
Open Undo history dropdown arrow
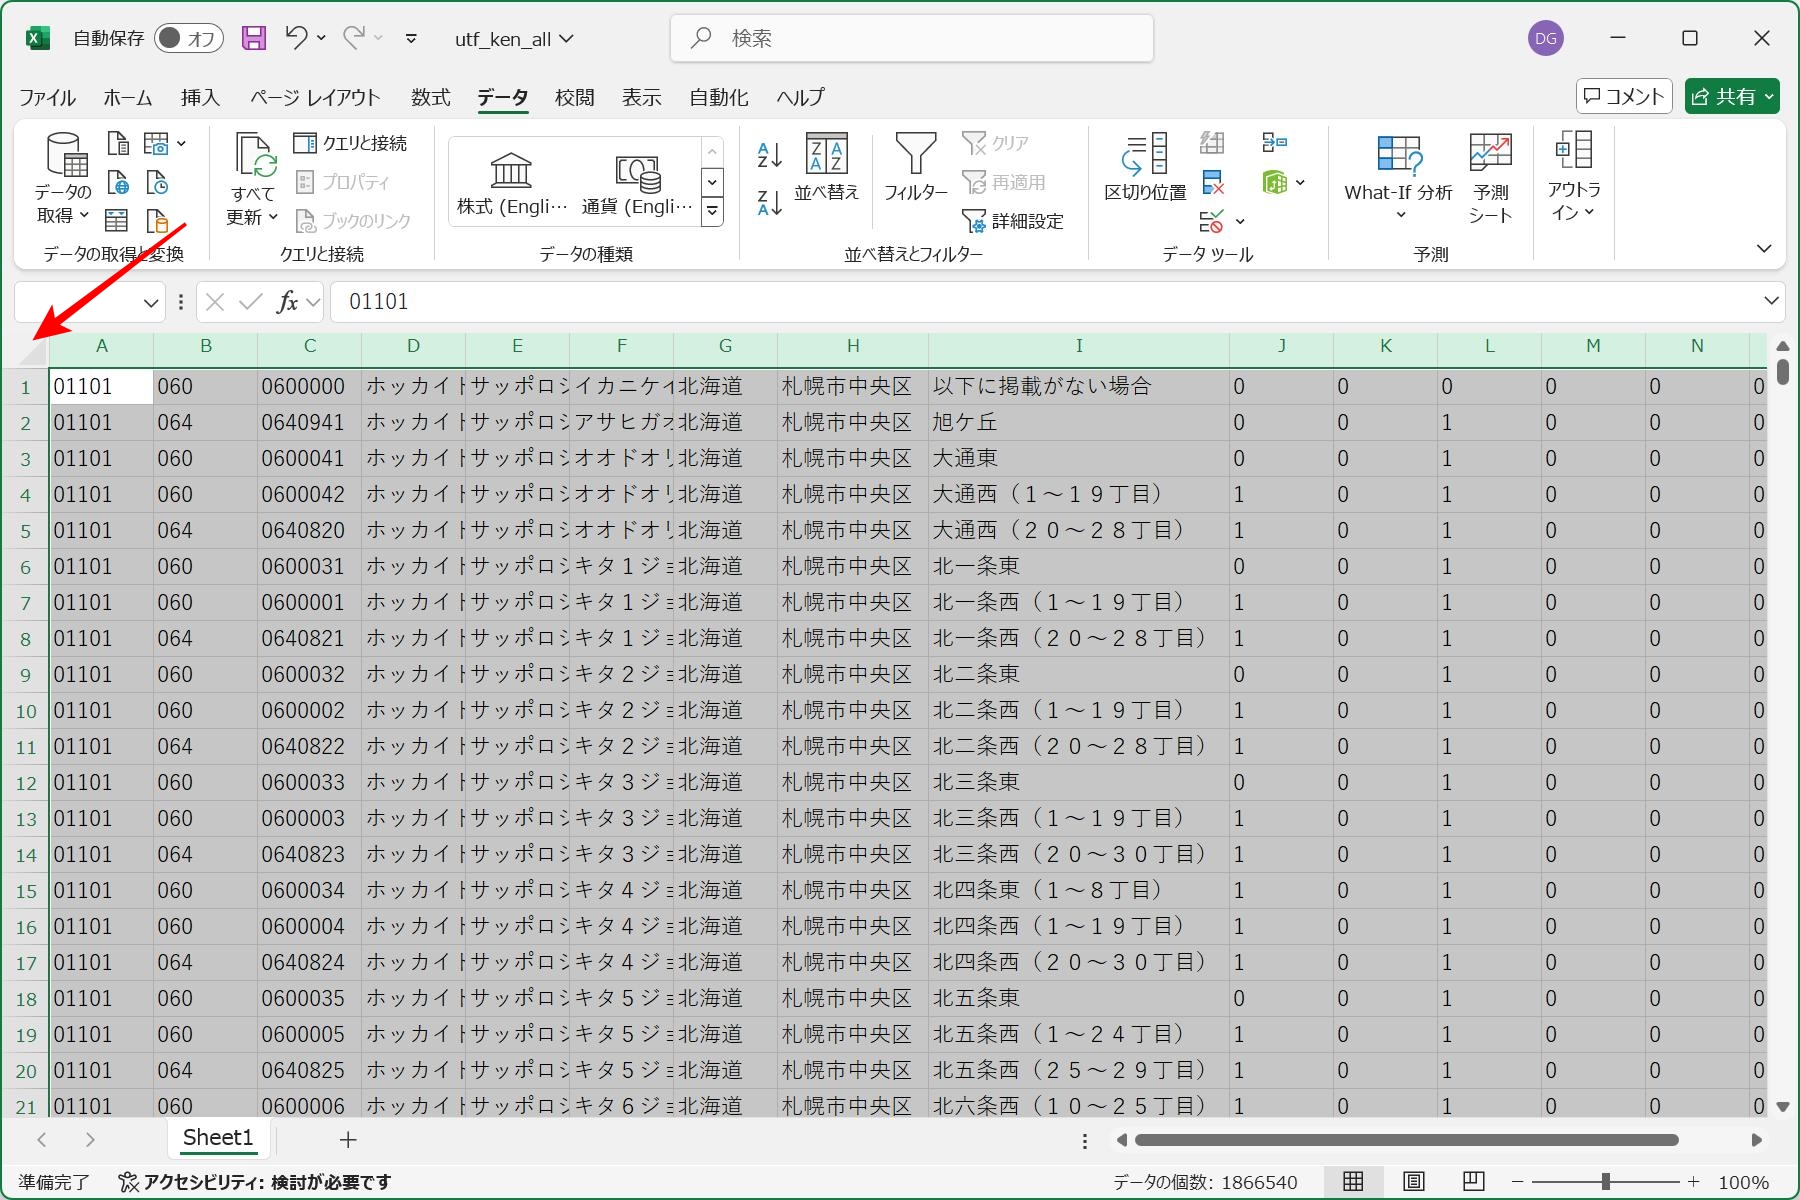coord(321,38)
